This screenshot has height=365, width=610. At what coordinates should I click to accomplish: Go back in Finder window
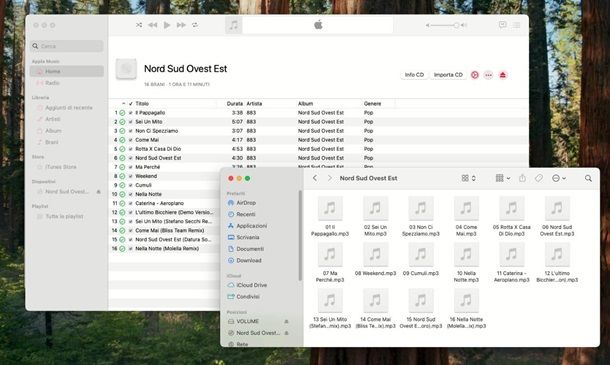pyautogui.click(x=315, y=178)
